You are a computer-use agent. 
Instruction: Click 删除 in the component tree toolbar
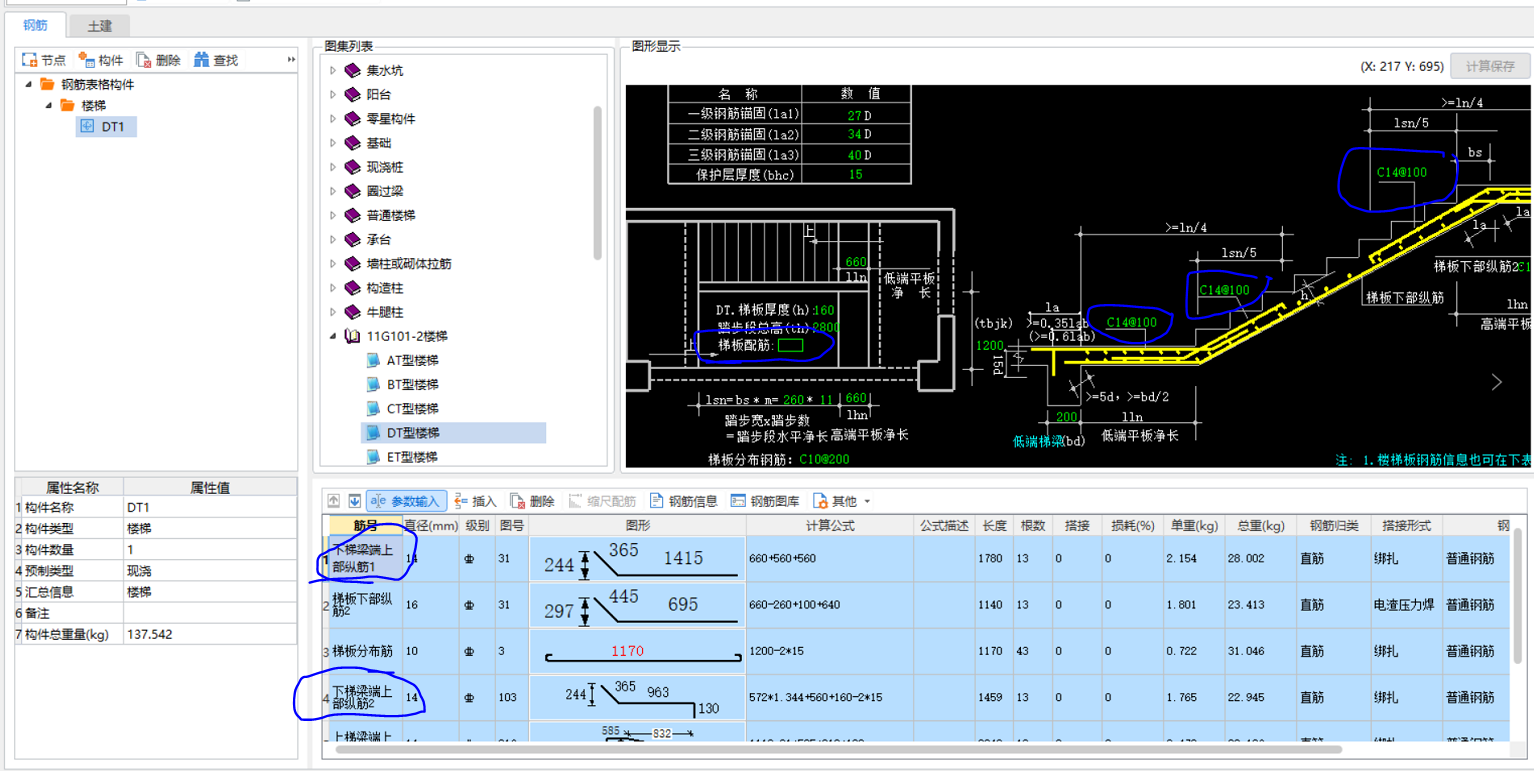[159, 60]
